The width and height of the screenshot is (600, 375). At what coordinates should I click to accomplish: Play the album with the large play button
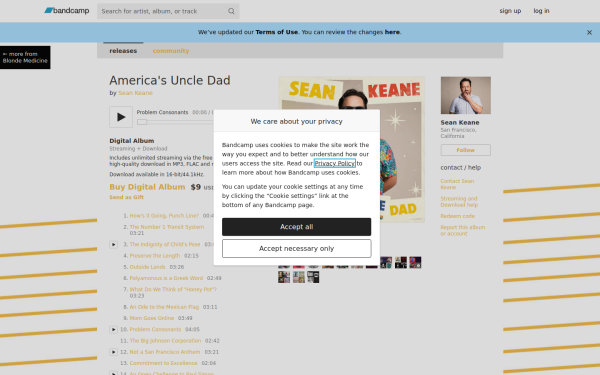pos(121,117)
